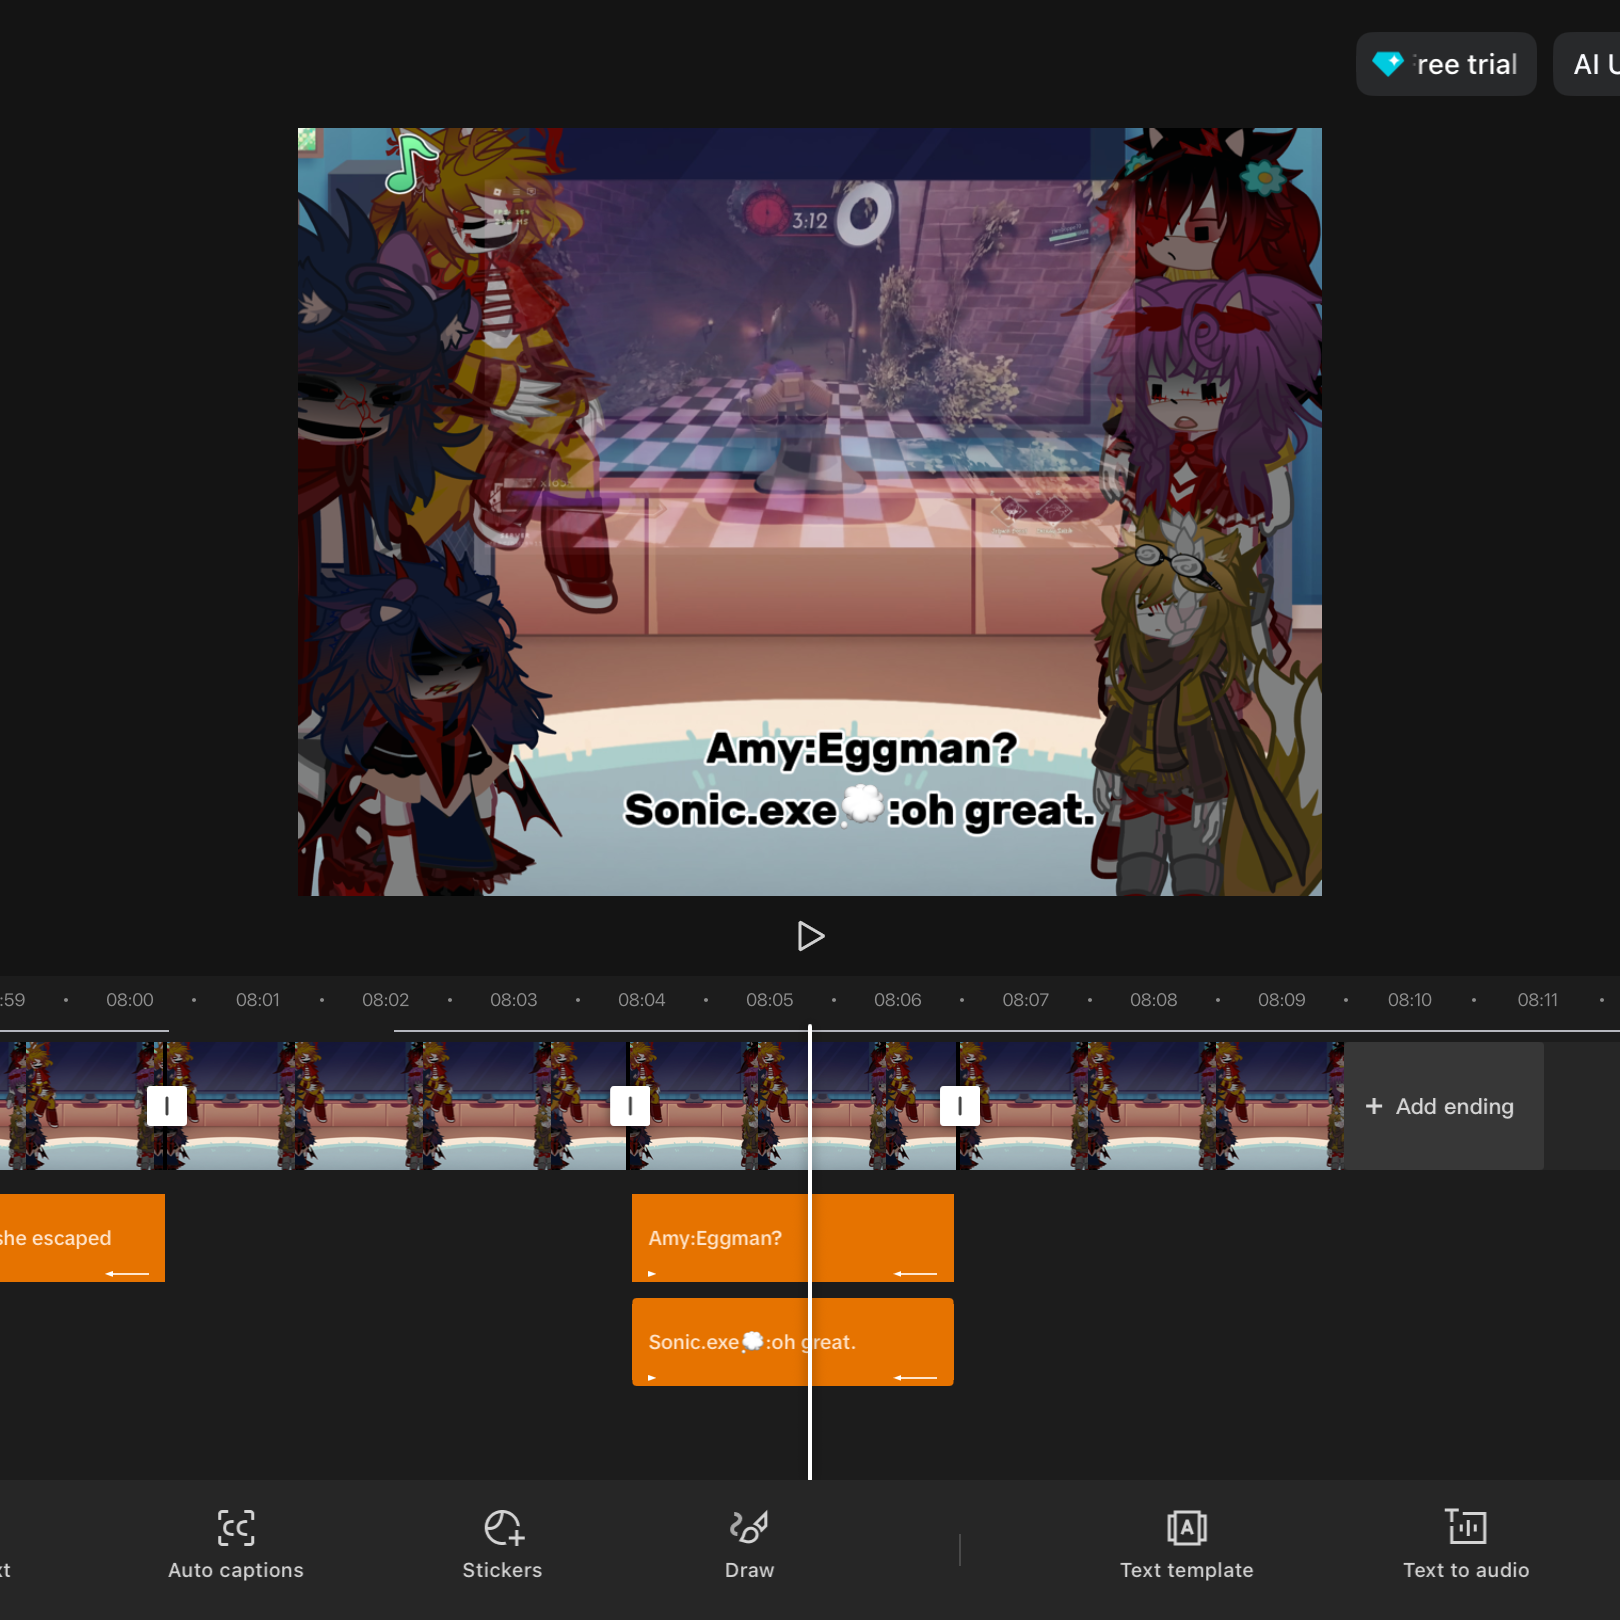Tap the transition marker near 08:00
The width and height of the screenshot is (1620, 1620).
point(167,1106)
